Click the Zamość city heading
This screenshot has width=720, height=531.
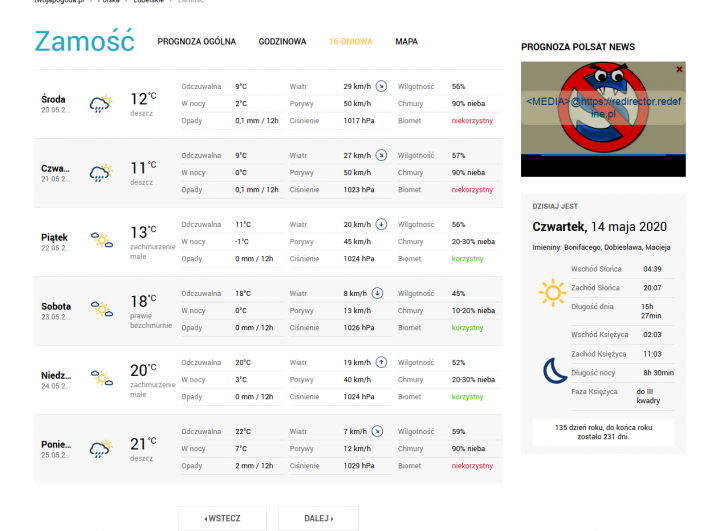pos(84,41)
